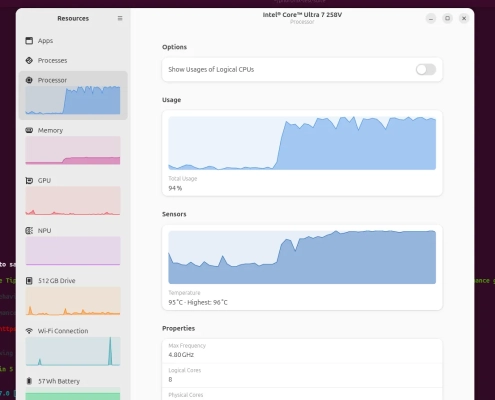Click the Wi-Fi Connection icon
This screenshot has height=400, width=495.
pyautogui.click(x=29, y=331)
